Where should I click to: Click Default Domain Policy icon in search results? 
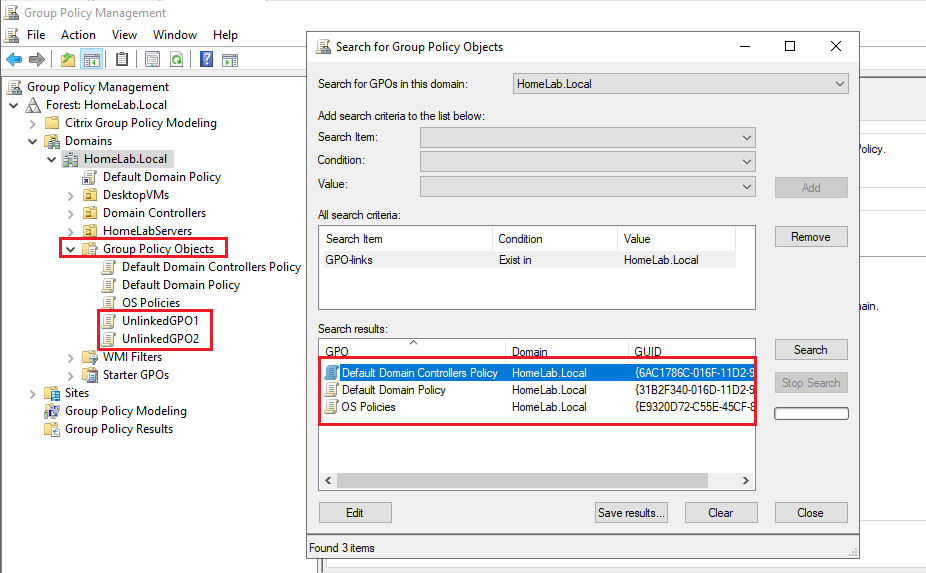(332, 390)
